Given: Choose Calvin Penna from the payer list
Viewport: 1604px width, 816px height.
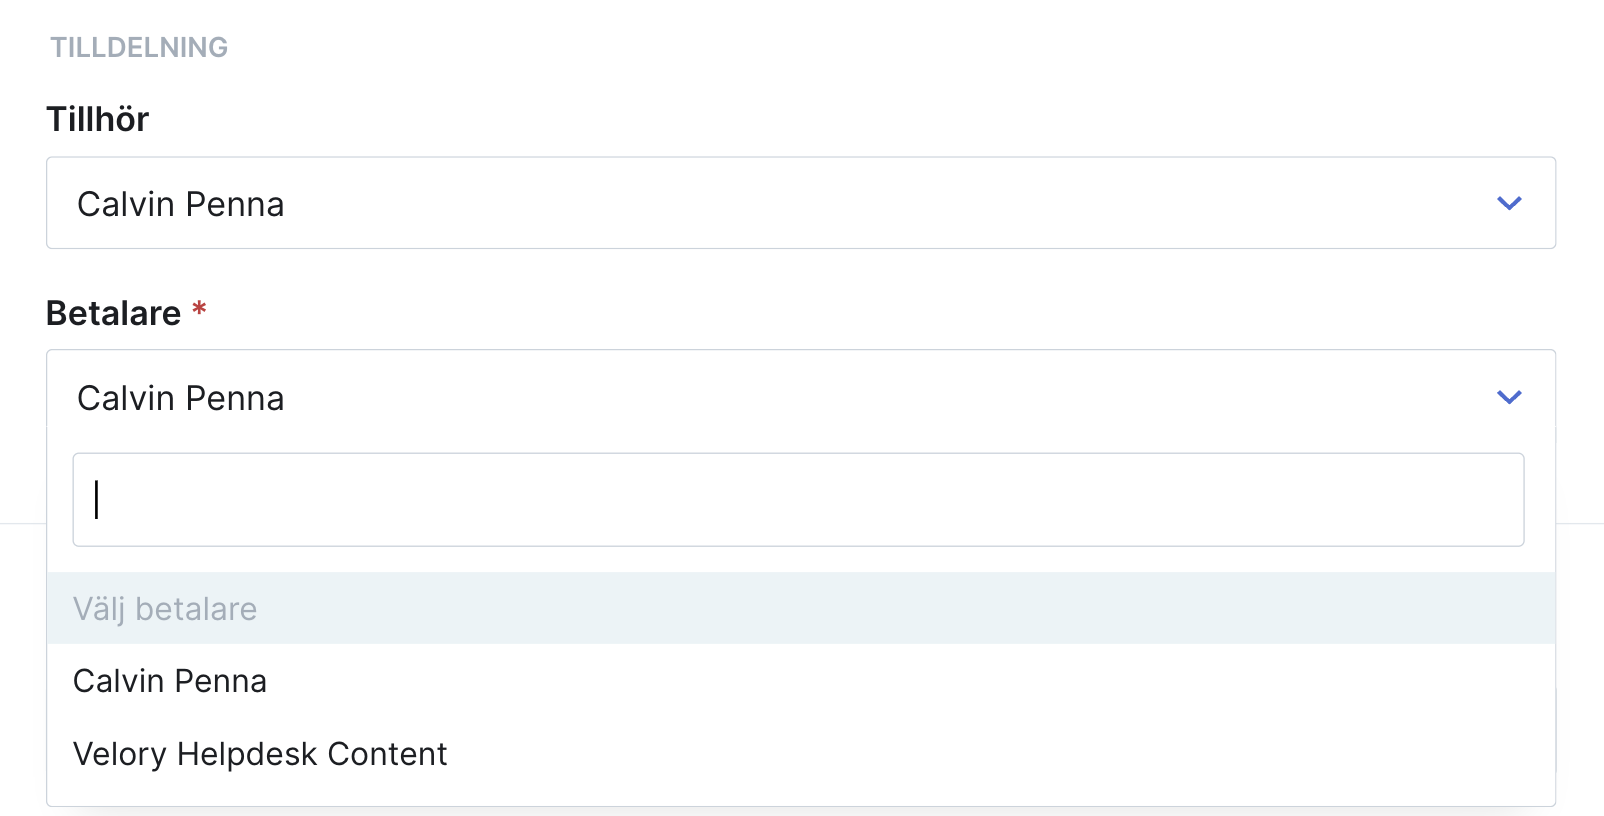Looking at the screenshot, I should coord(801,681).
